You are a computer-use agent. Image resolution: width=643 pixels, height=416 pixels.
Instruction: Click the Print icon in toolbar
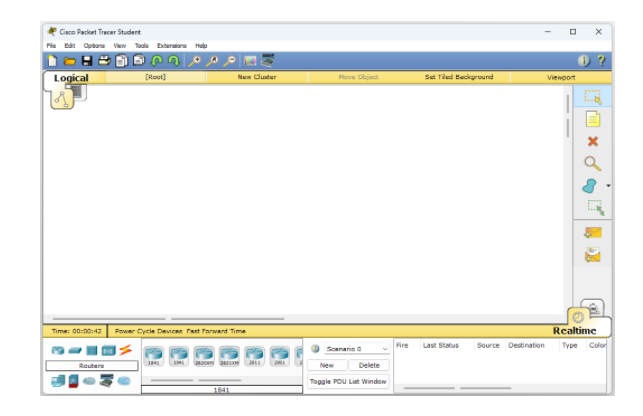click(104, 61)
